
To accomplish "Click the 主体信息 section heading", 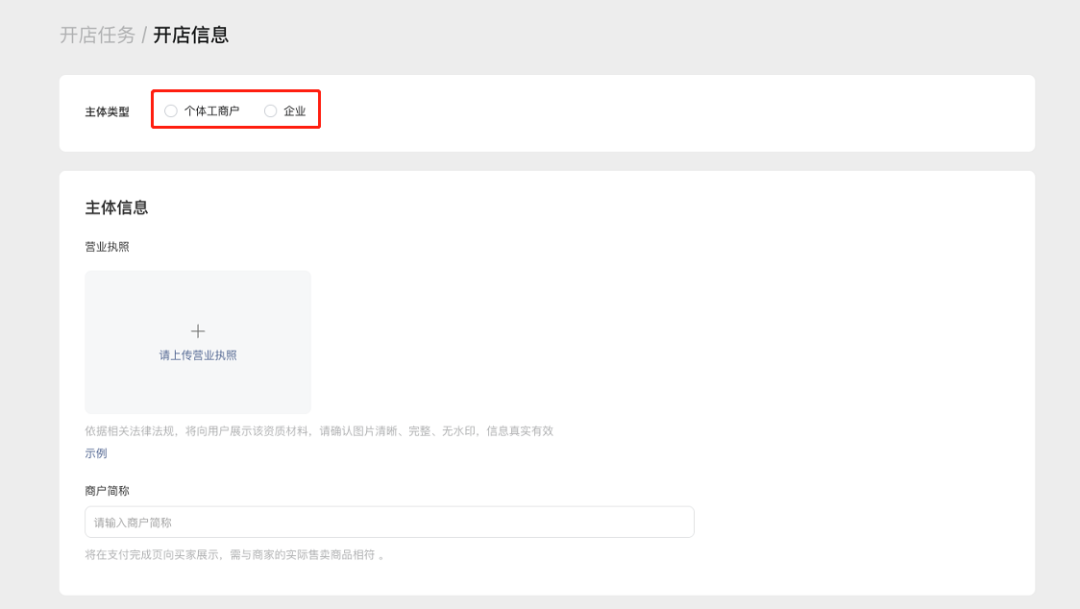I will tap(117, 208).
